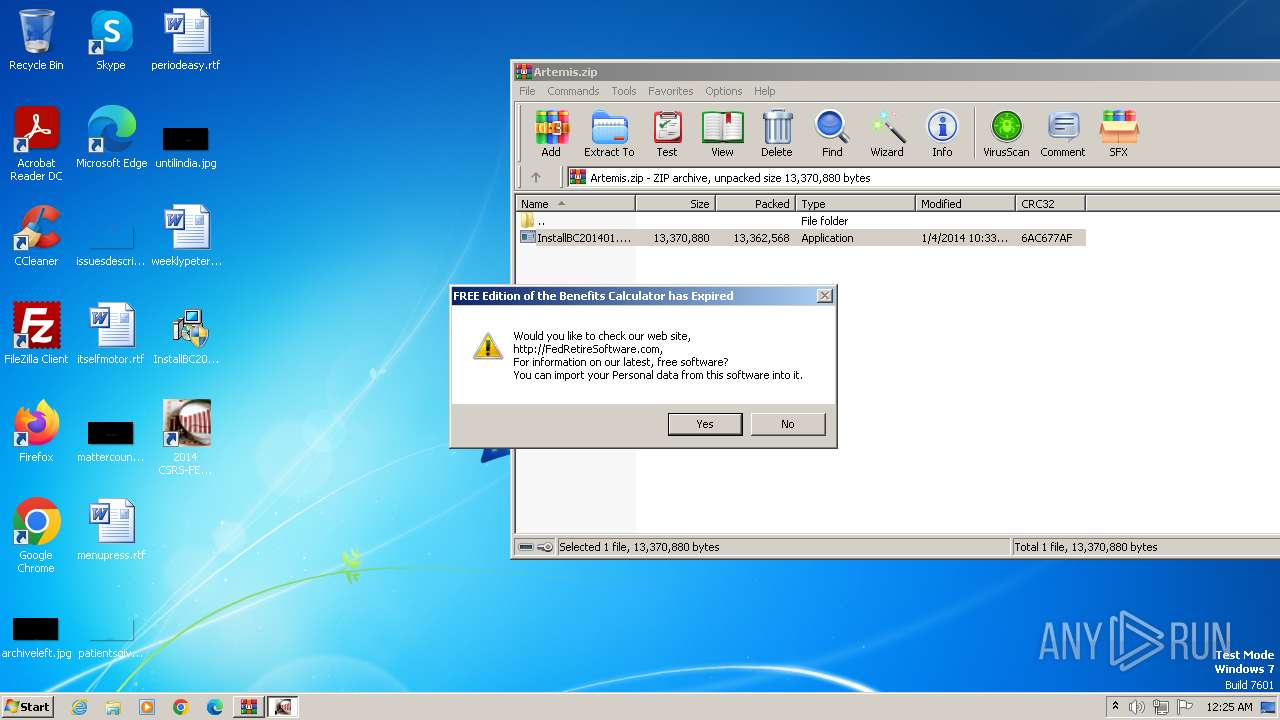The image size is (1280, 720).
Task: Open the Commands menu
Action: pos(573,91)
